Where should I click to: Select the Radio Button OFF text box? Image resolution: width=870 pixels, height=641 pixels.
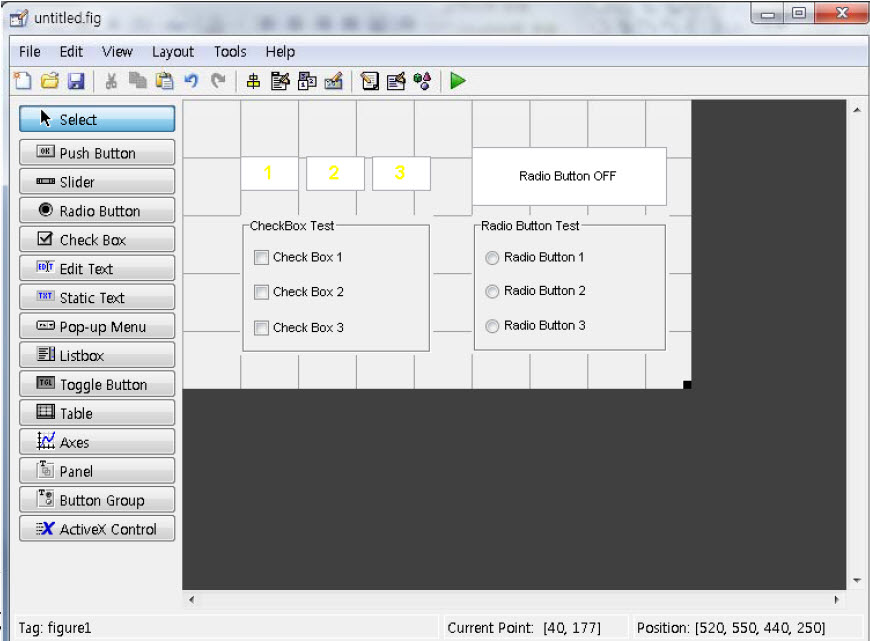(x=569, y=176)
